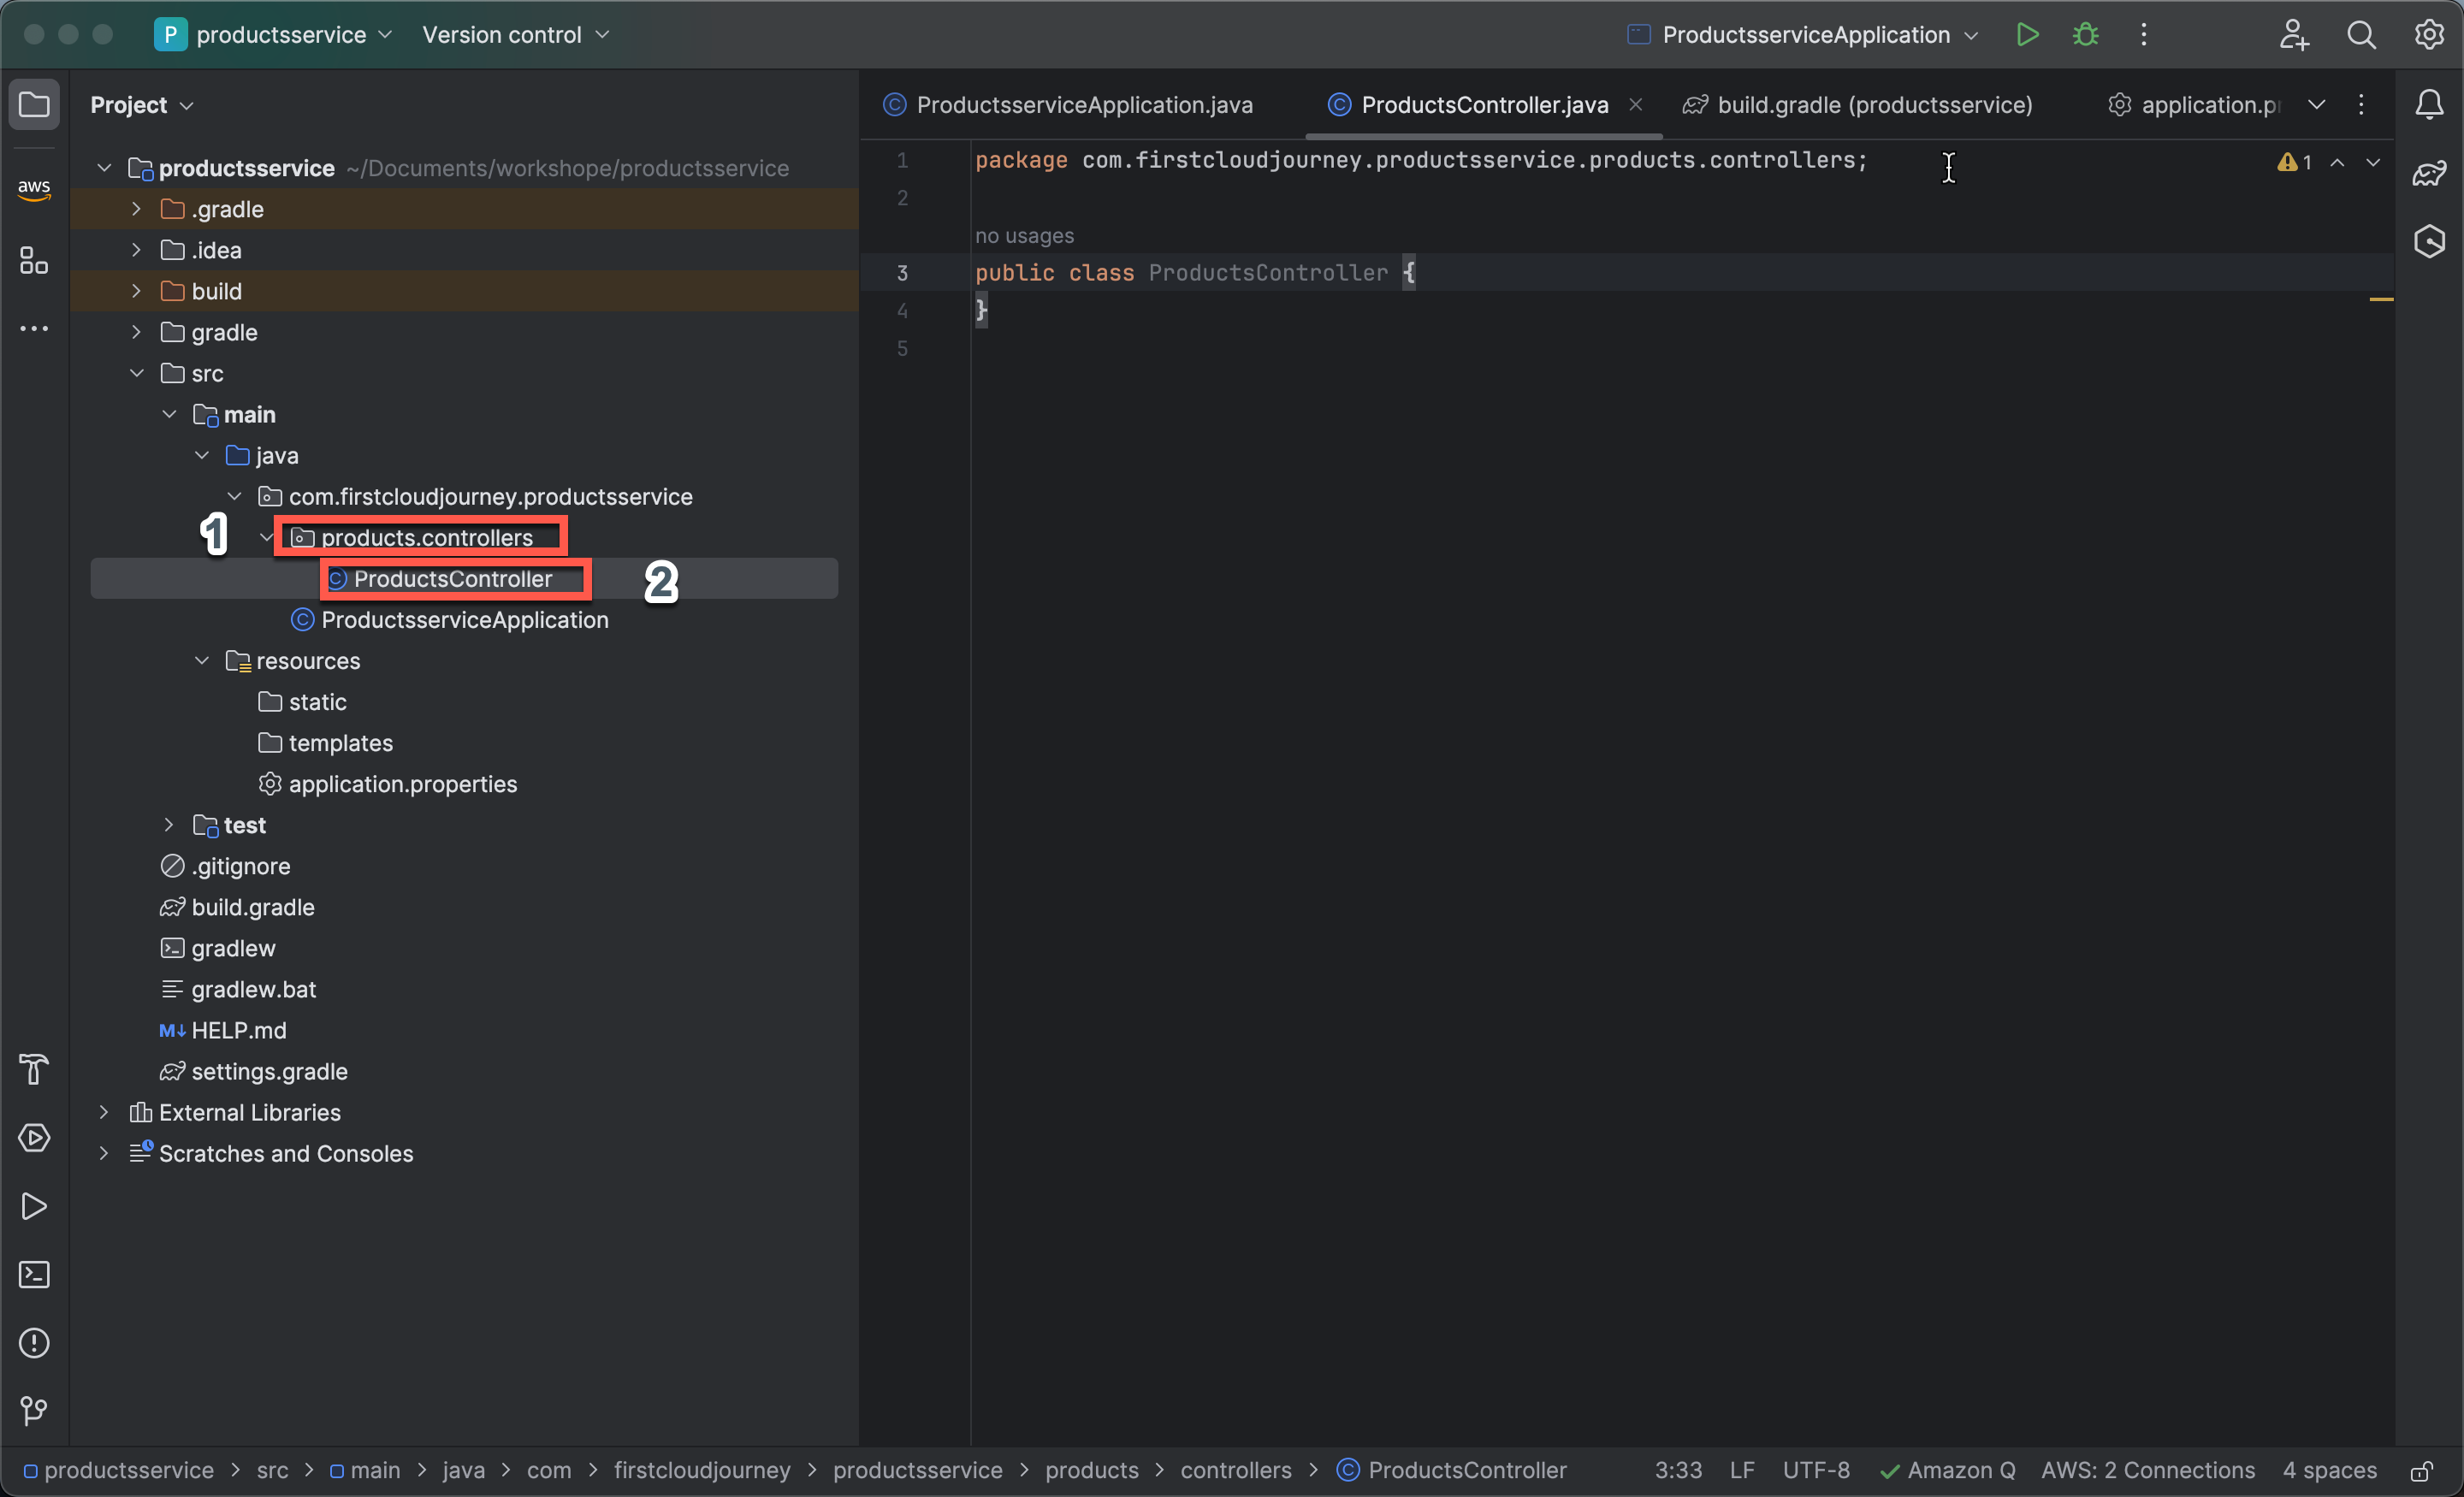The image size is (2464, 1497).
Task: Open the Services tool window icon
Action: click(x=34, y=1138)
